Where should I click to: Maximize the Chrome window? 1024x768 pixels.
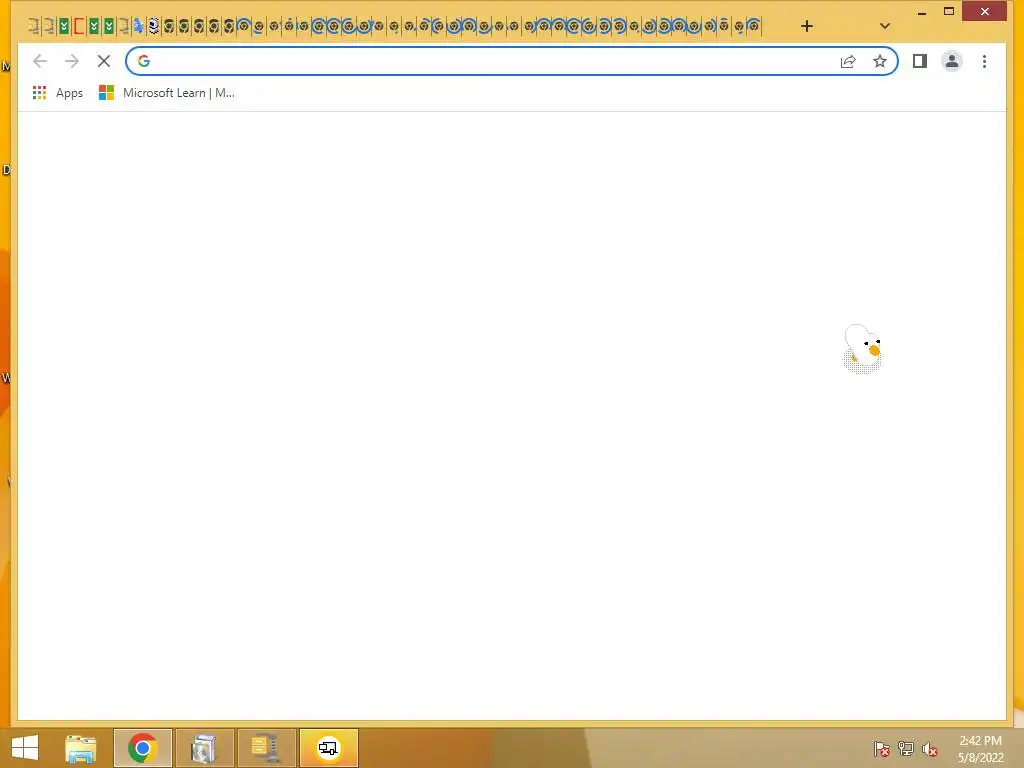point(949,12)
